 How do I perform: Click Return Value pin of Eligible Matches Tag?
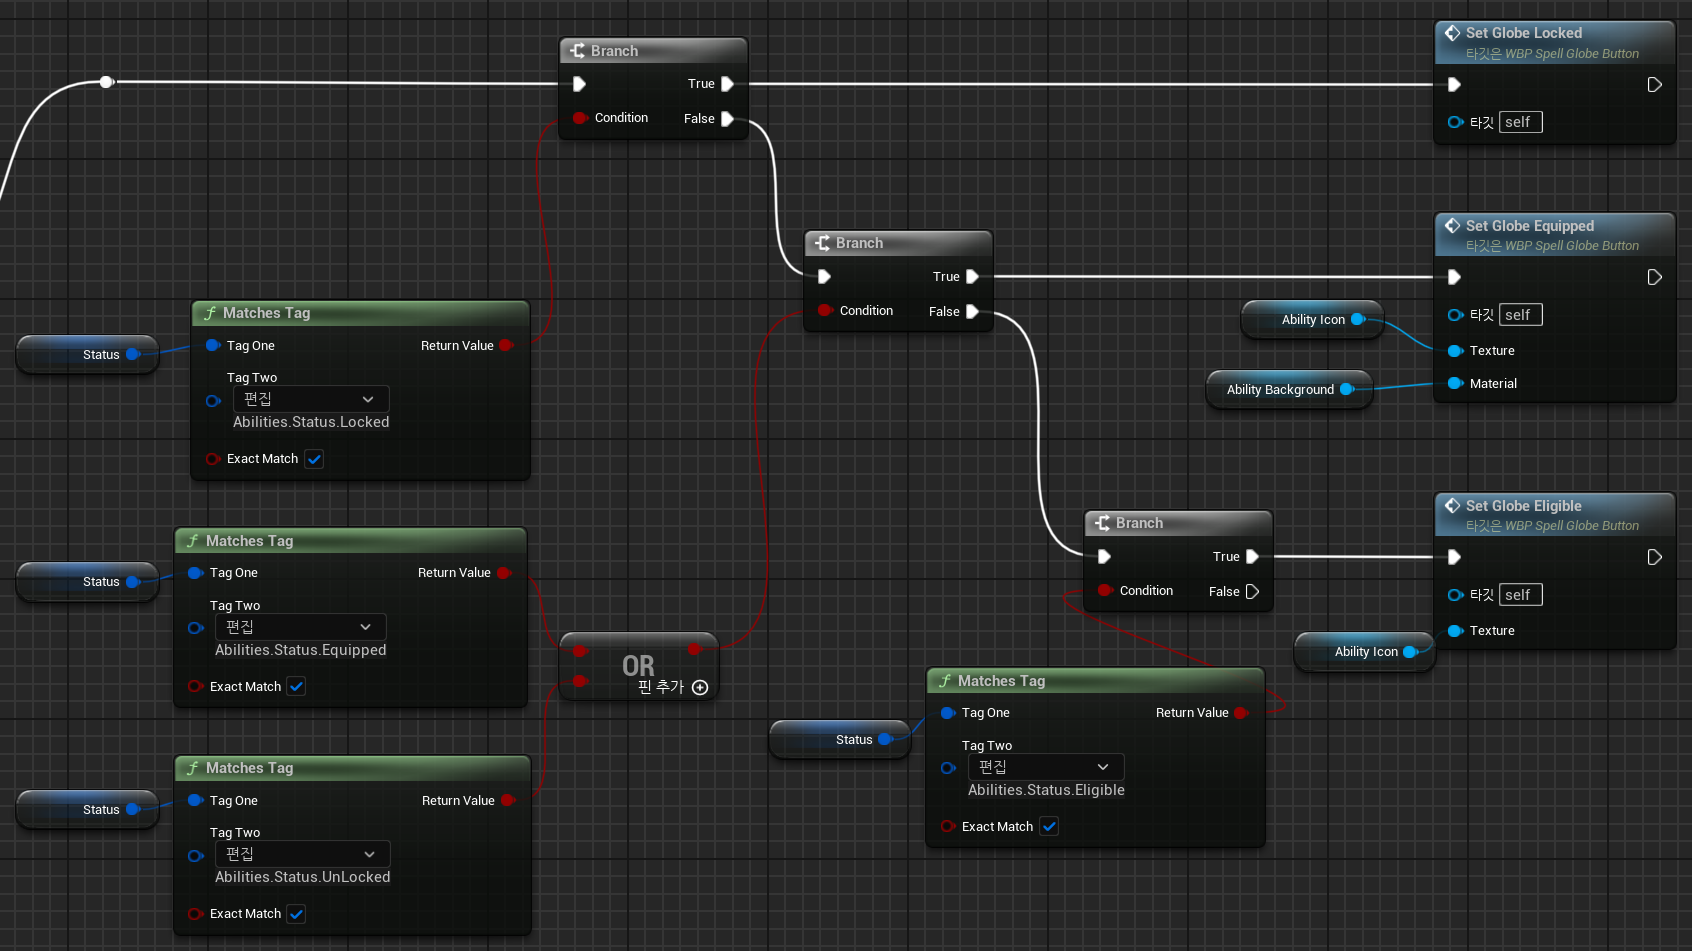coord(1241,713)
